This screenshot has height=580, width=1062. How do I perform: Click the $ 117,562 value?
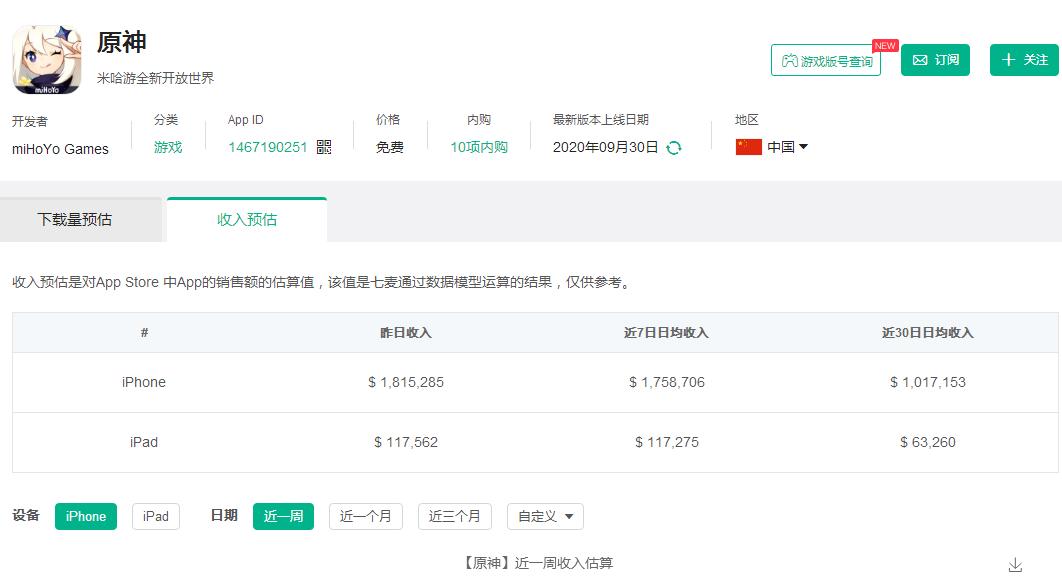pos(406,442)
